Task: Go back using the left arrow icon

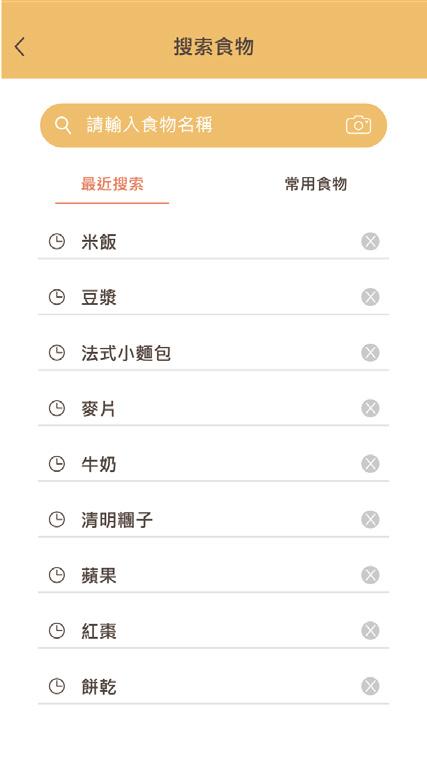Action: tap(19, 47)
